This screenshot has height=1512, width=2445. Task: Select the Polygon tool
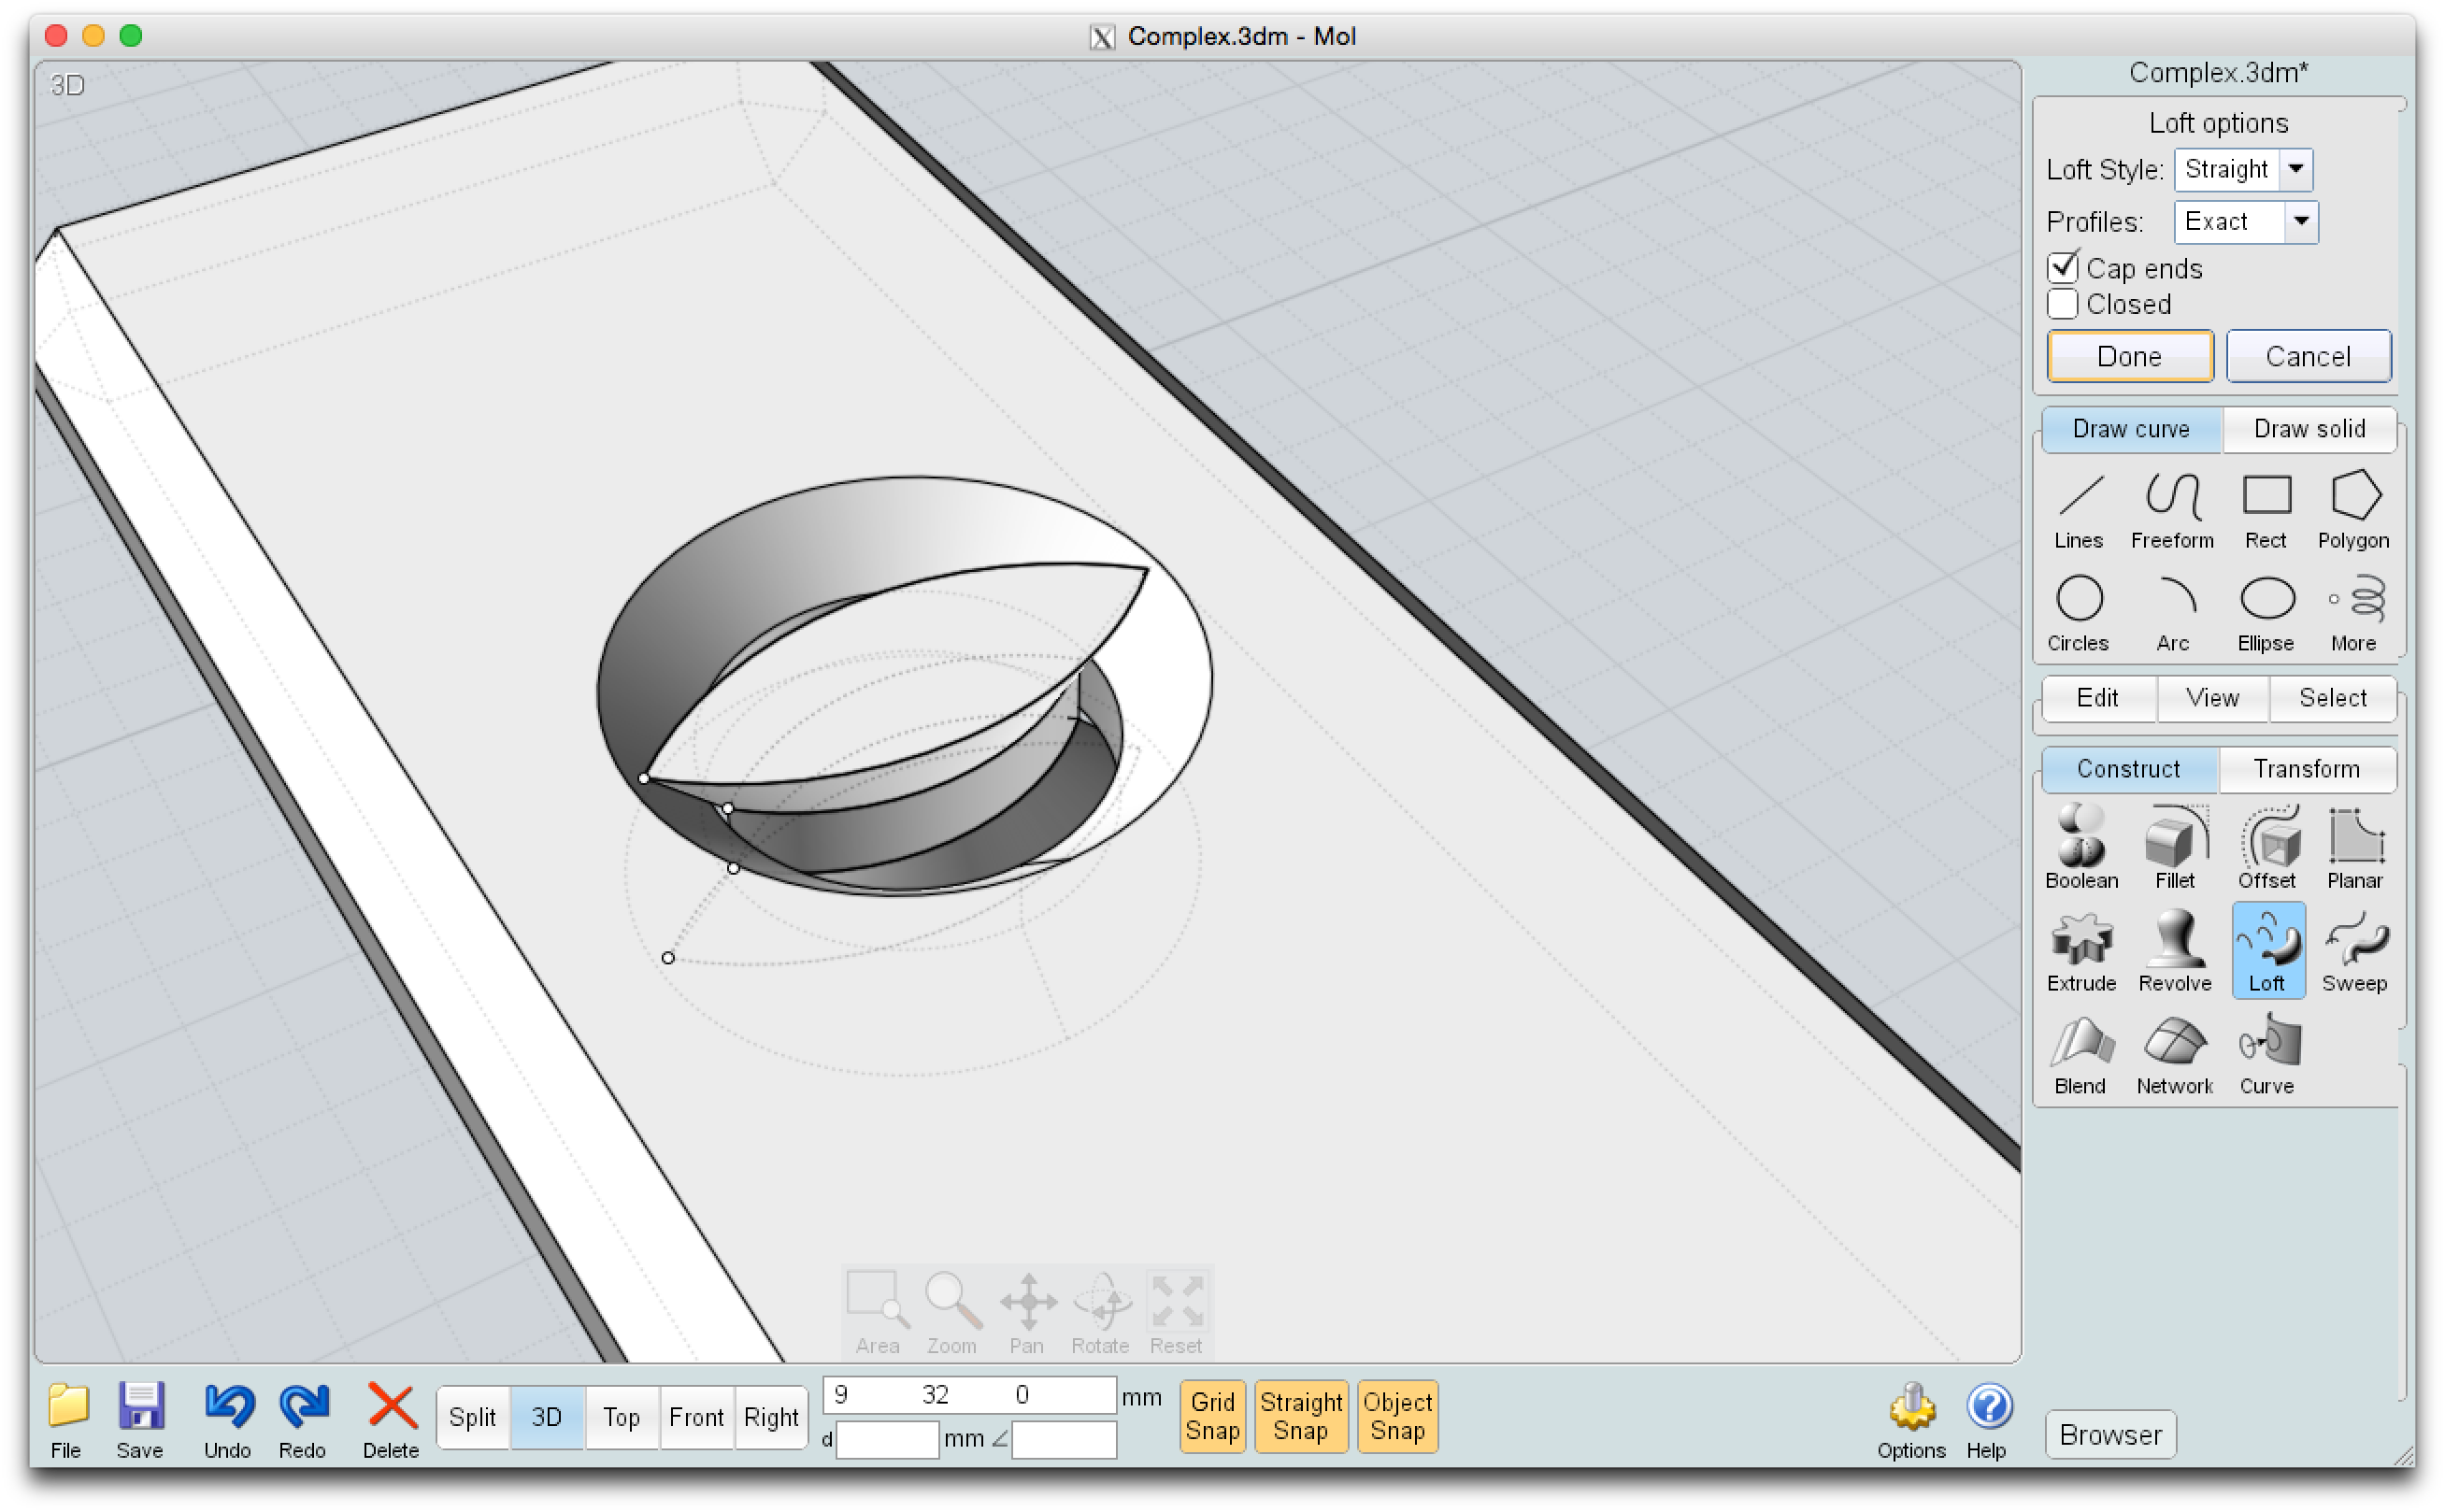click(2353, 510)
